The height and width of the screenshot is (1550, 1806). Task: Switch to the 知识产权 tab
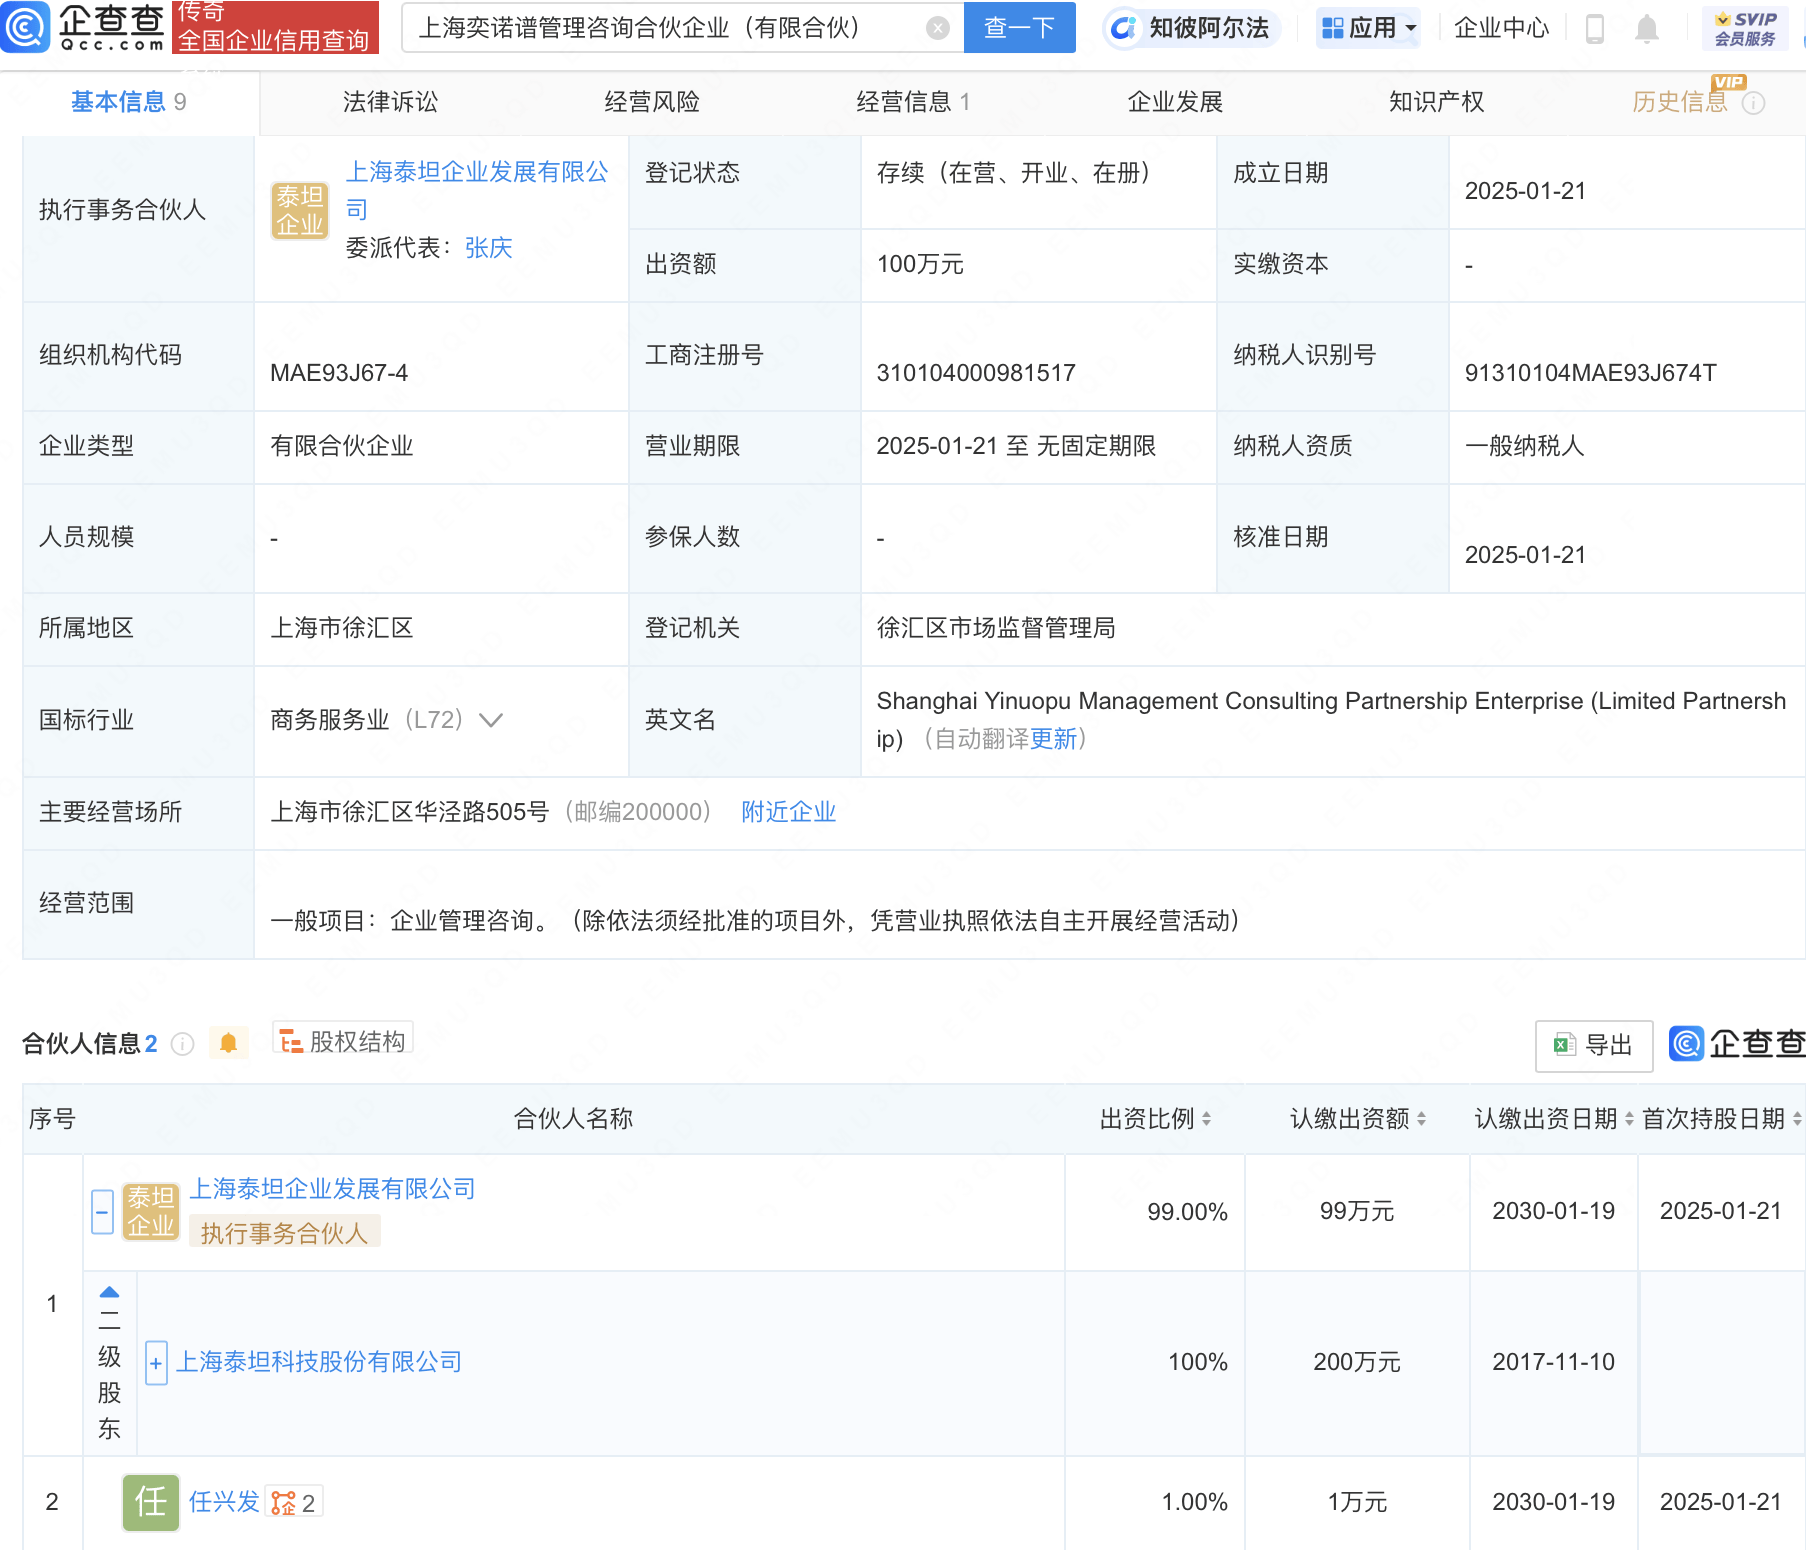point(1436,102)
